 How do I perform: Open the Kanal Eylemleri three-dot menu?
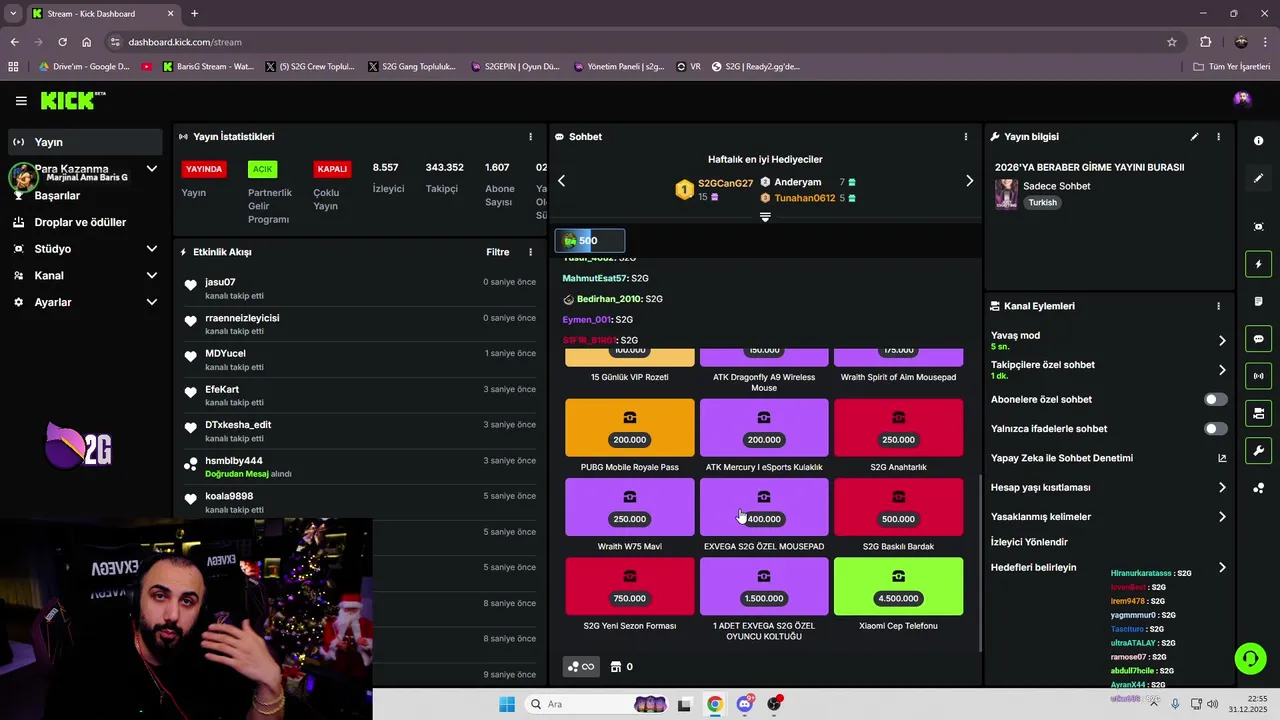[x=1218, y=306]
